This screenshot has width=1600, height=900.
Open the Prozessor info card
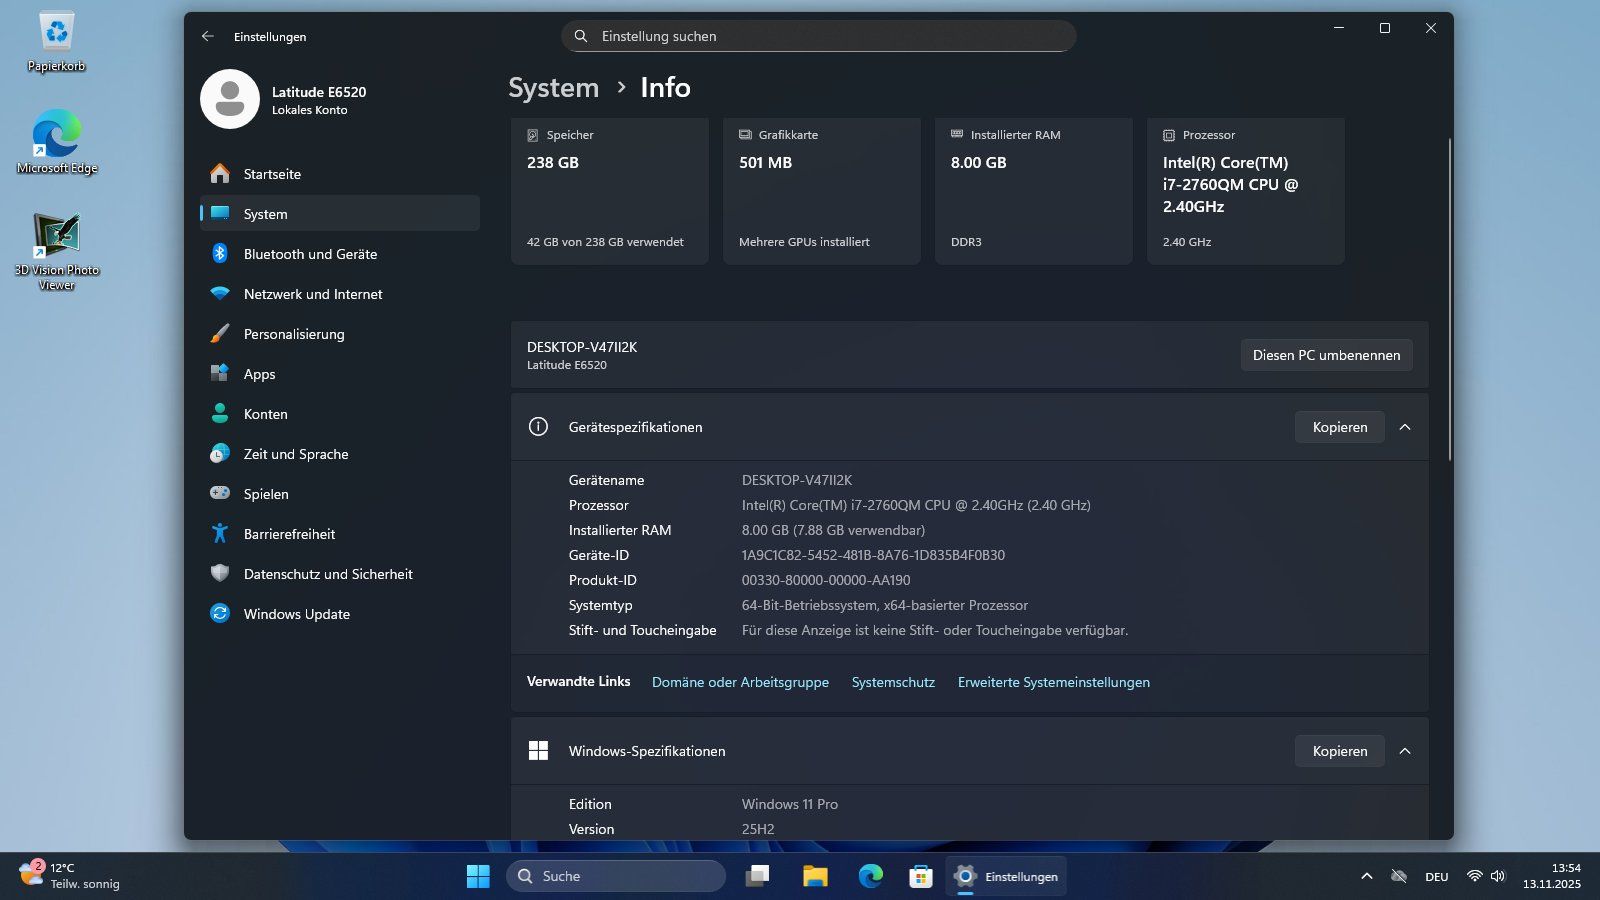1245,191
